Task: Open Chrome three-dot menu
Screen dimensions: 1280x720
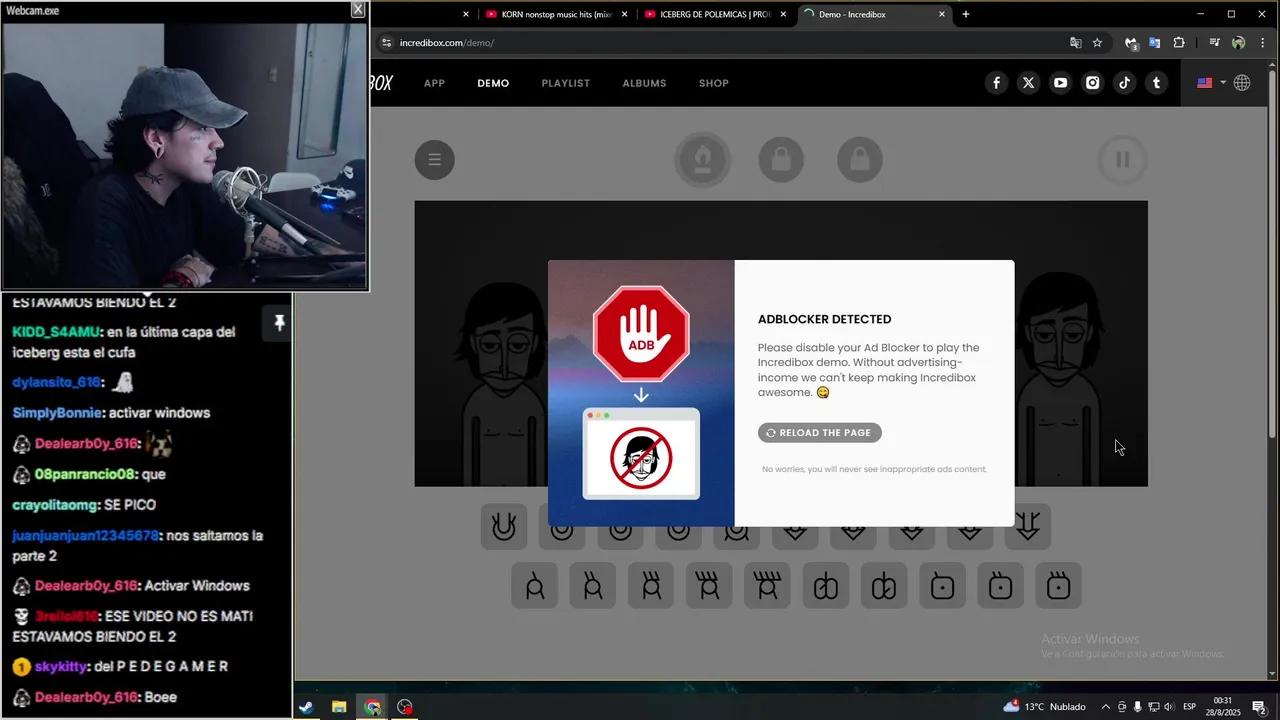Action: point(1261,43)
